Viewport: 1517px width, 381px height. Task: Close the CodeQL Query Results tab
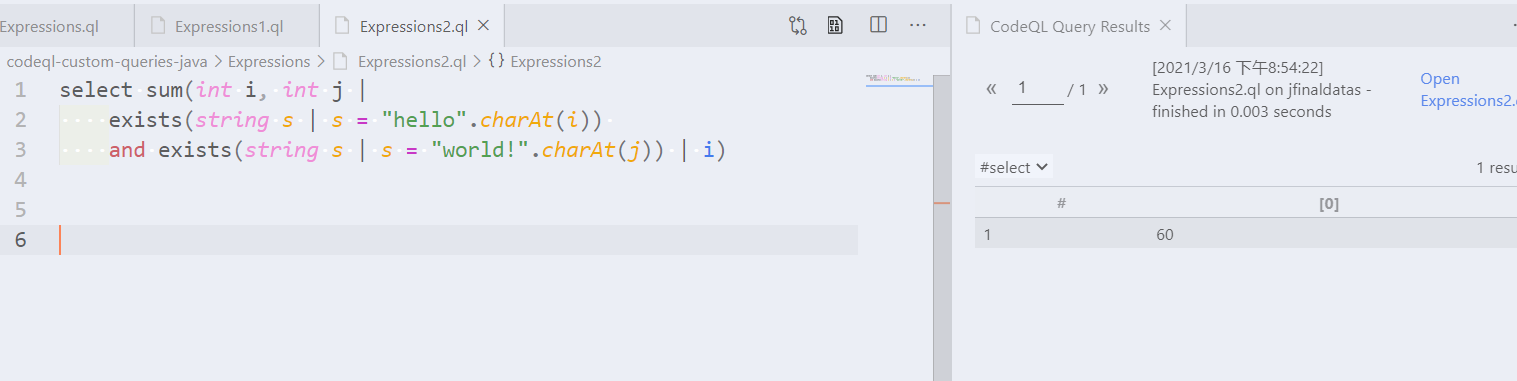[1165, 26]
